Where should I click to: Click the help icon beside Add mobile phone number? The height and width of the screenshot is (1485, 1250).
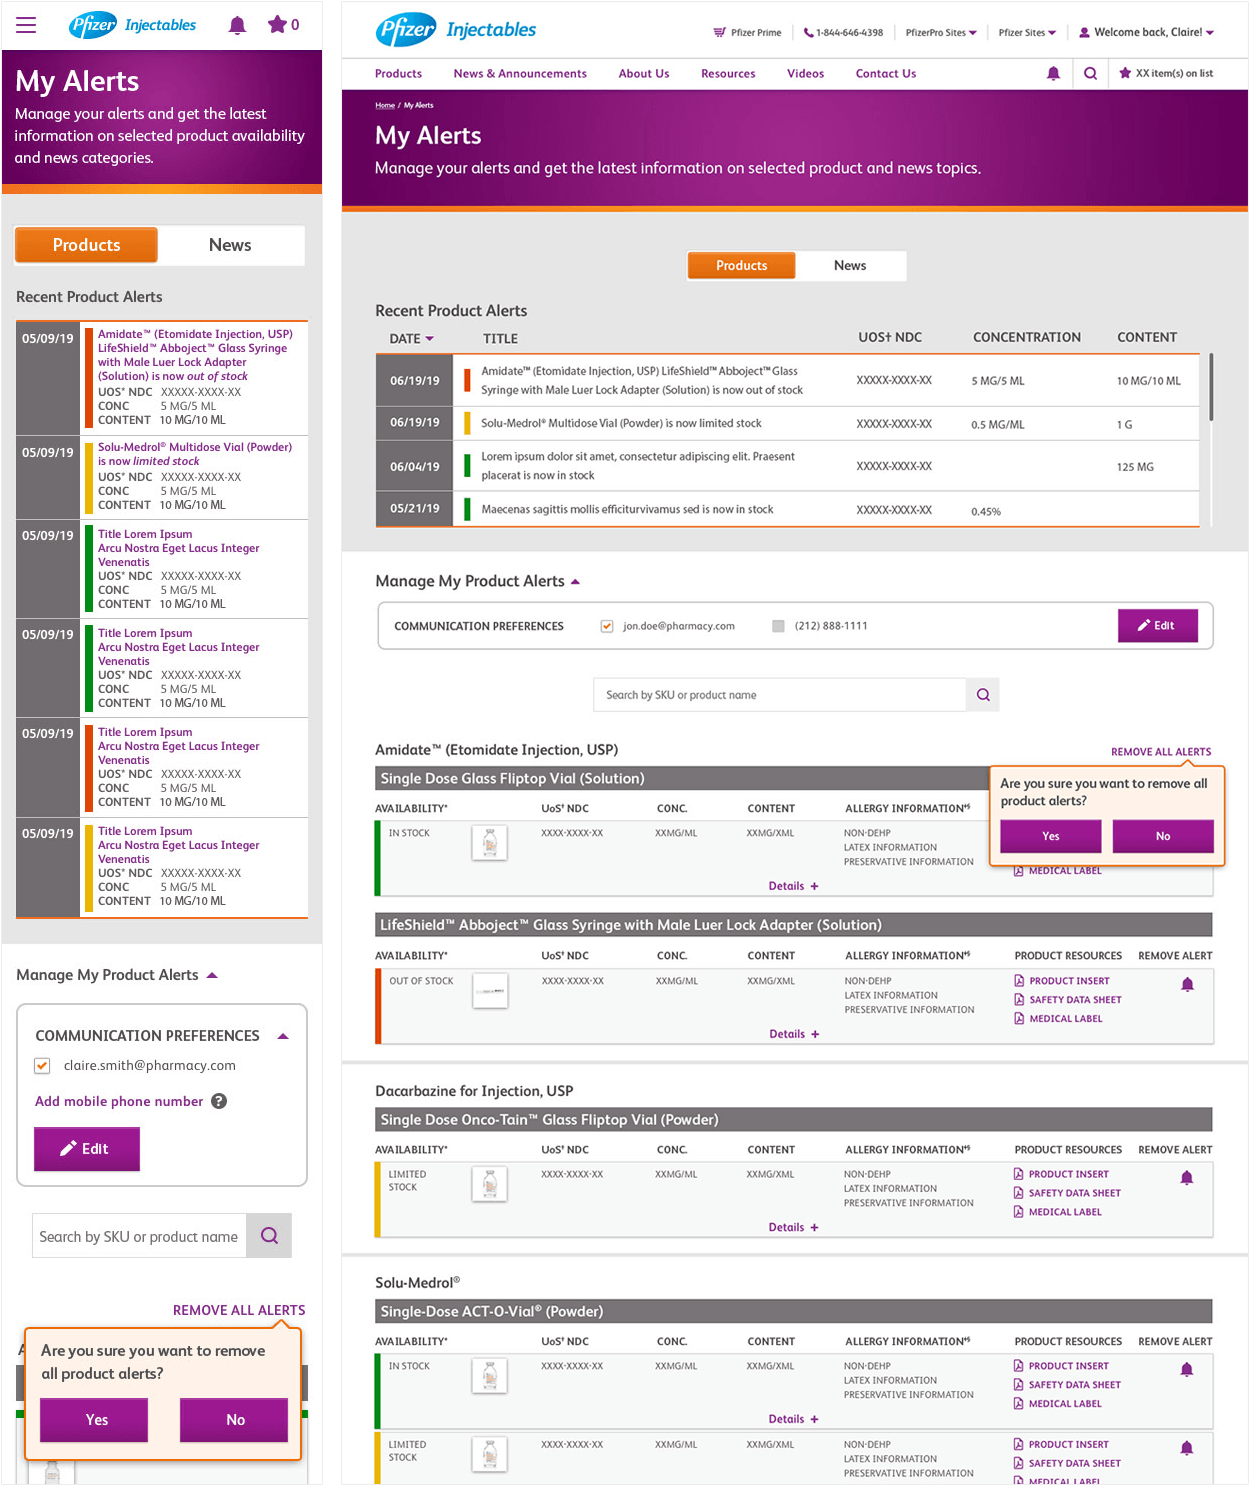coord(219,1101)
